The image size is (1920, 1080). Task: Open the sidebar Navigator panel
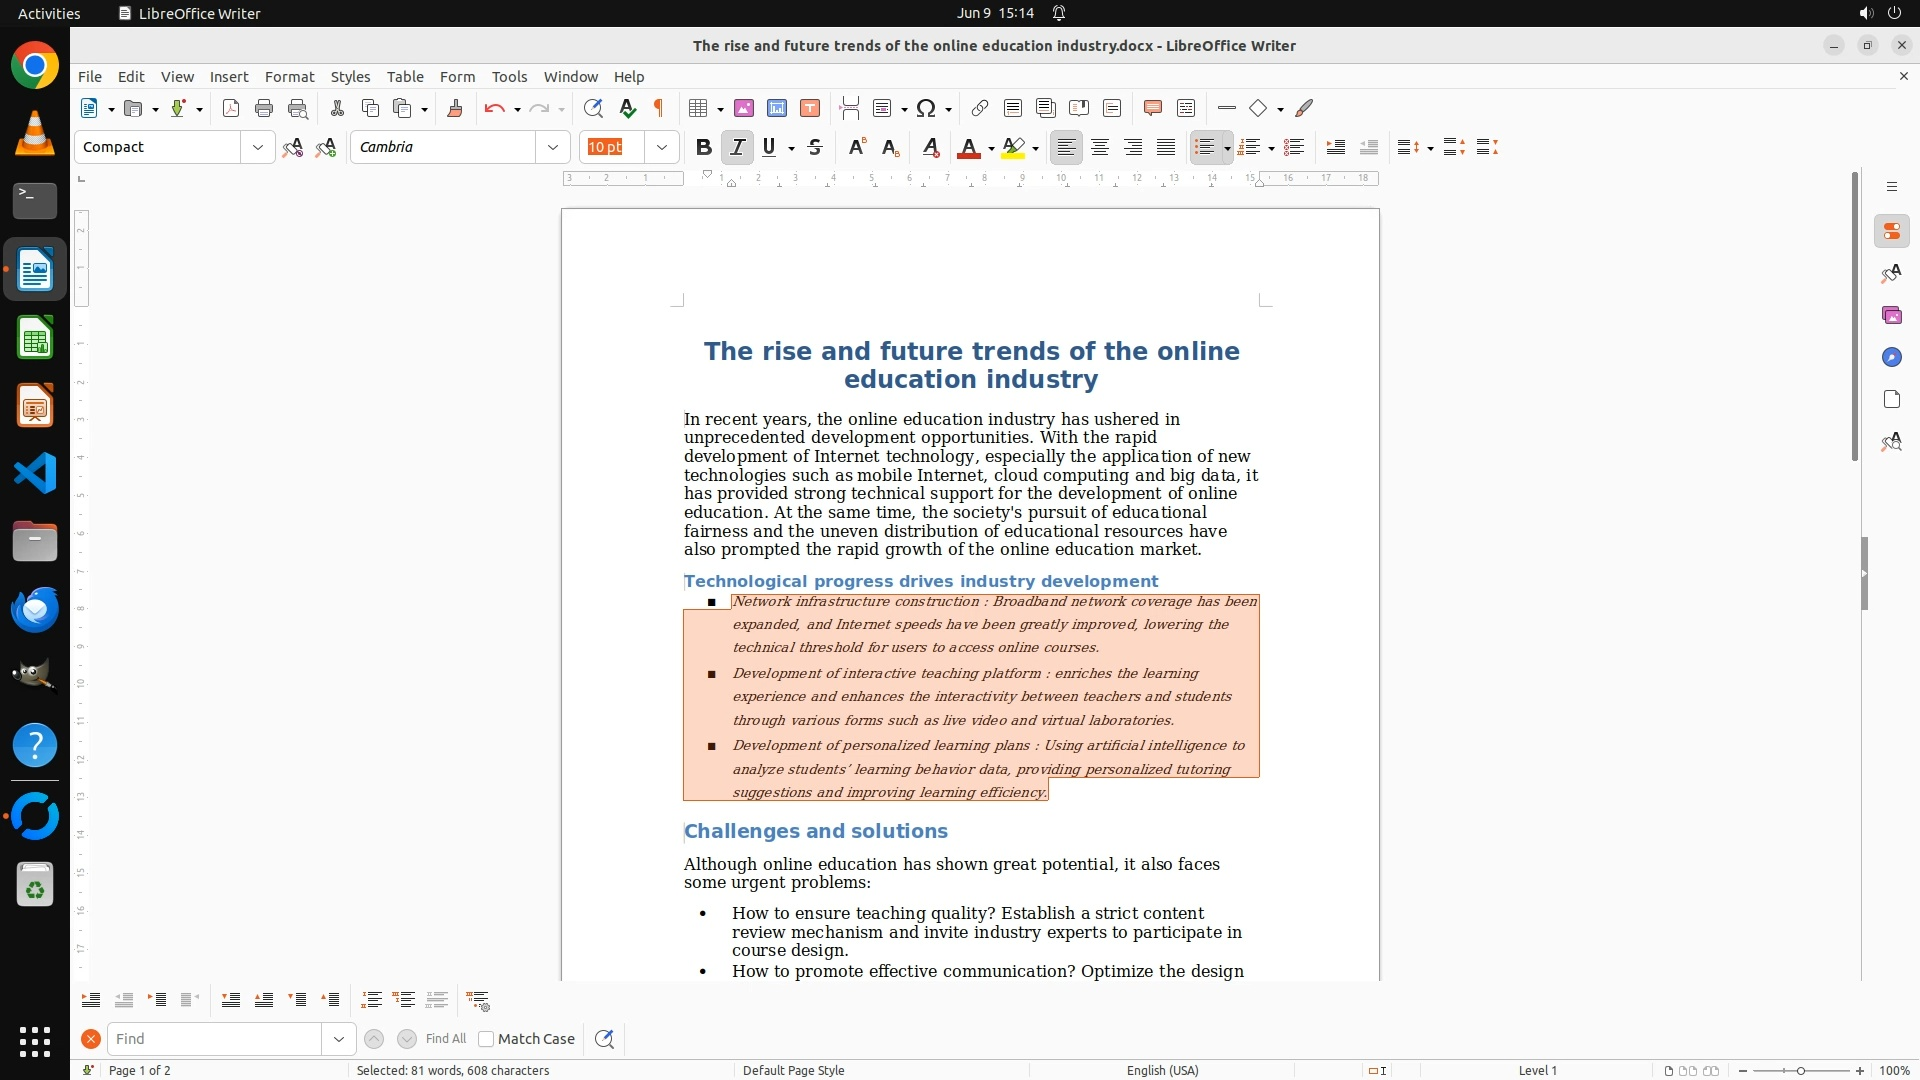[1891, 357]
